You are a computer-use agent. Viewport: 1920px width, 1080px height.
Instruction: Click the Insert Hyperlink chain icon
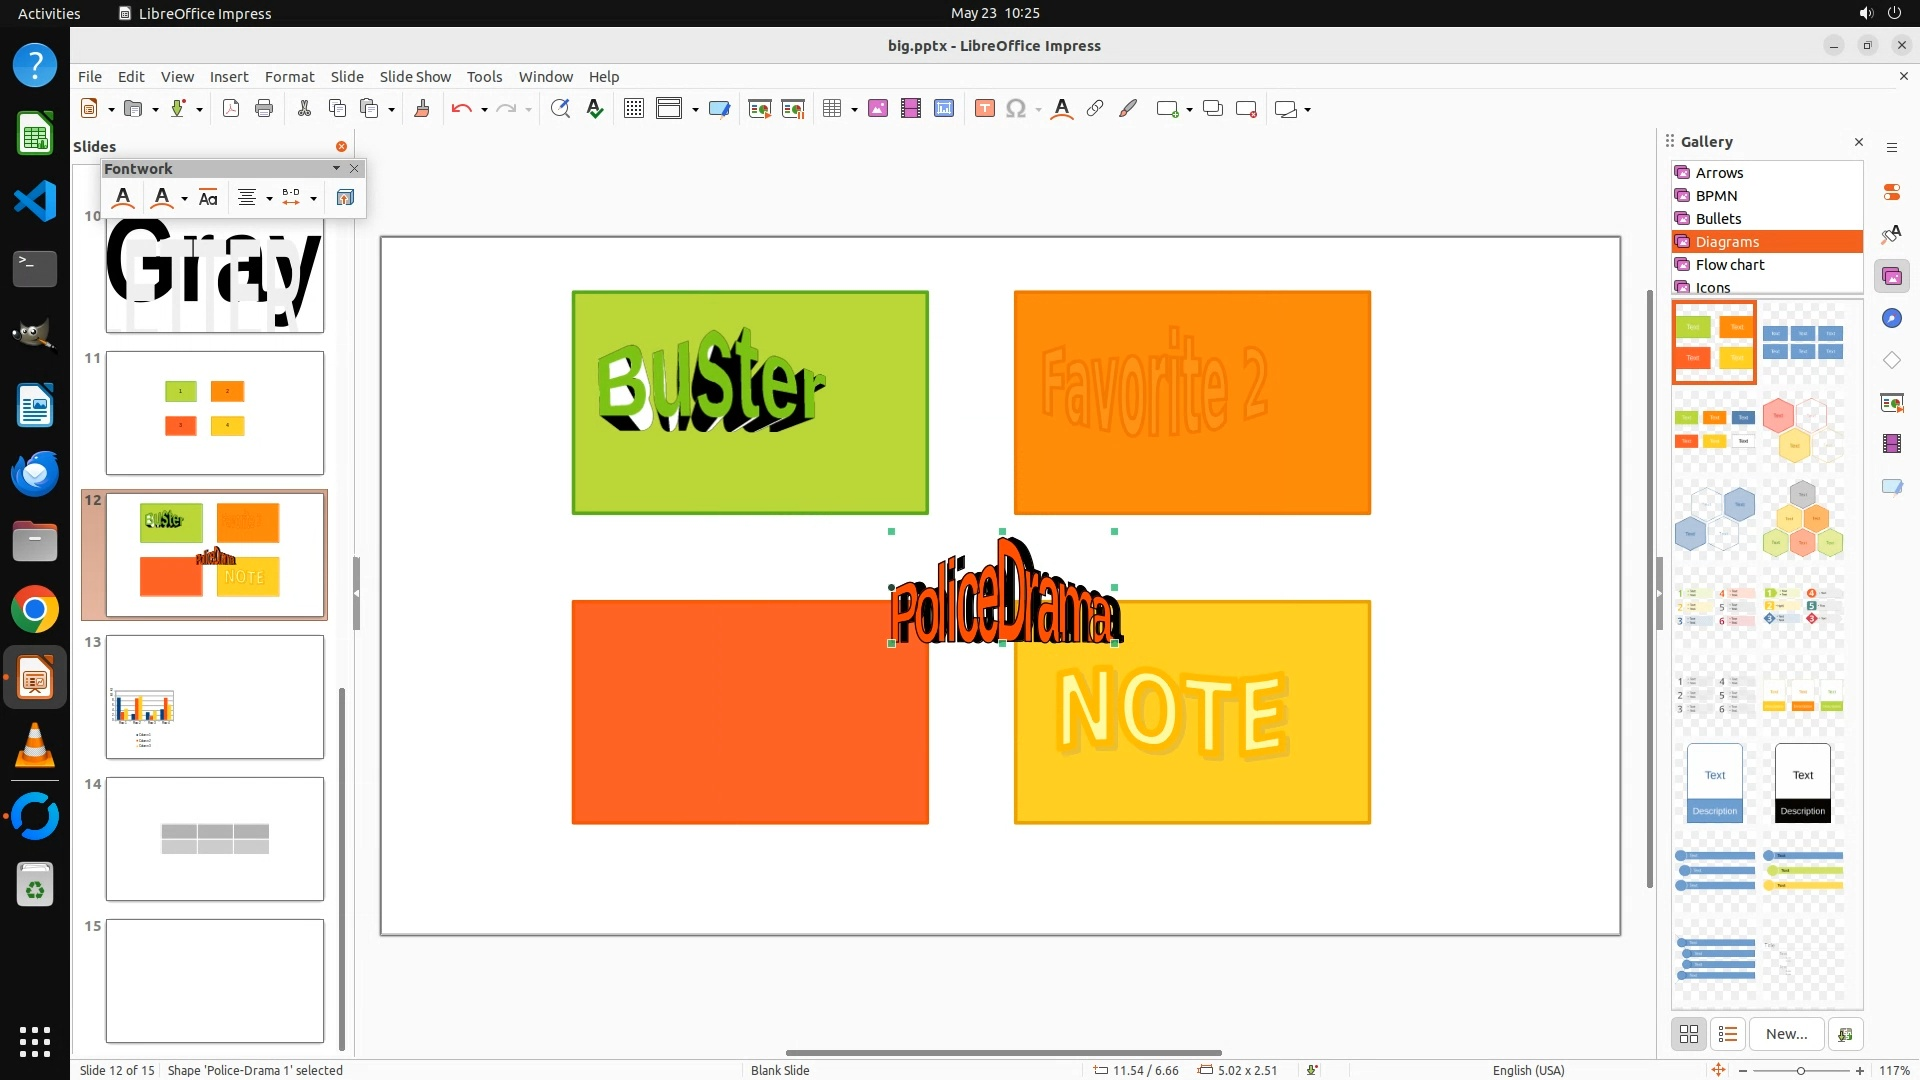(x=1095, y=109)
